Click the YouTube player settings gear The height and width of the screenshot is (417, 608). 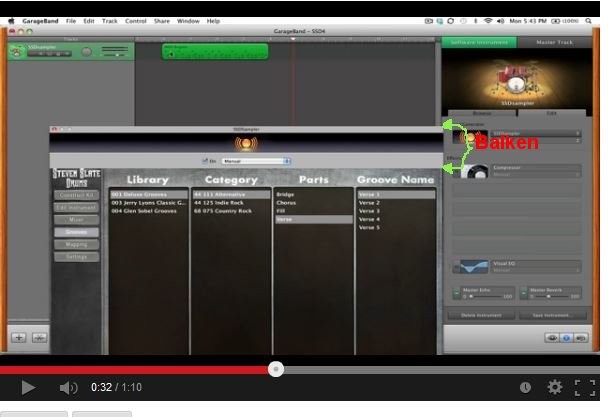554,387
